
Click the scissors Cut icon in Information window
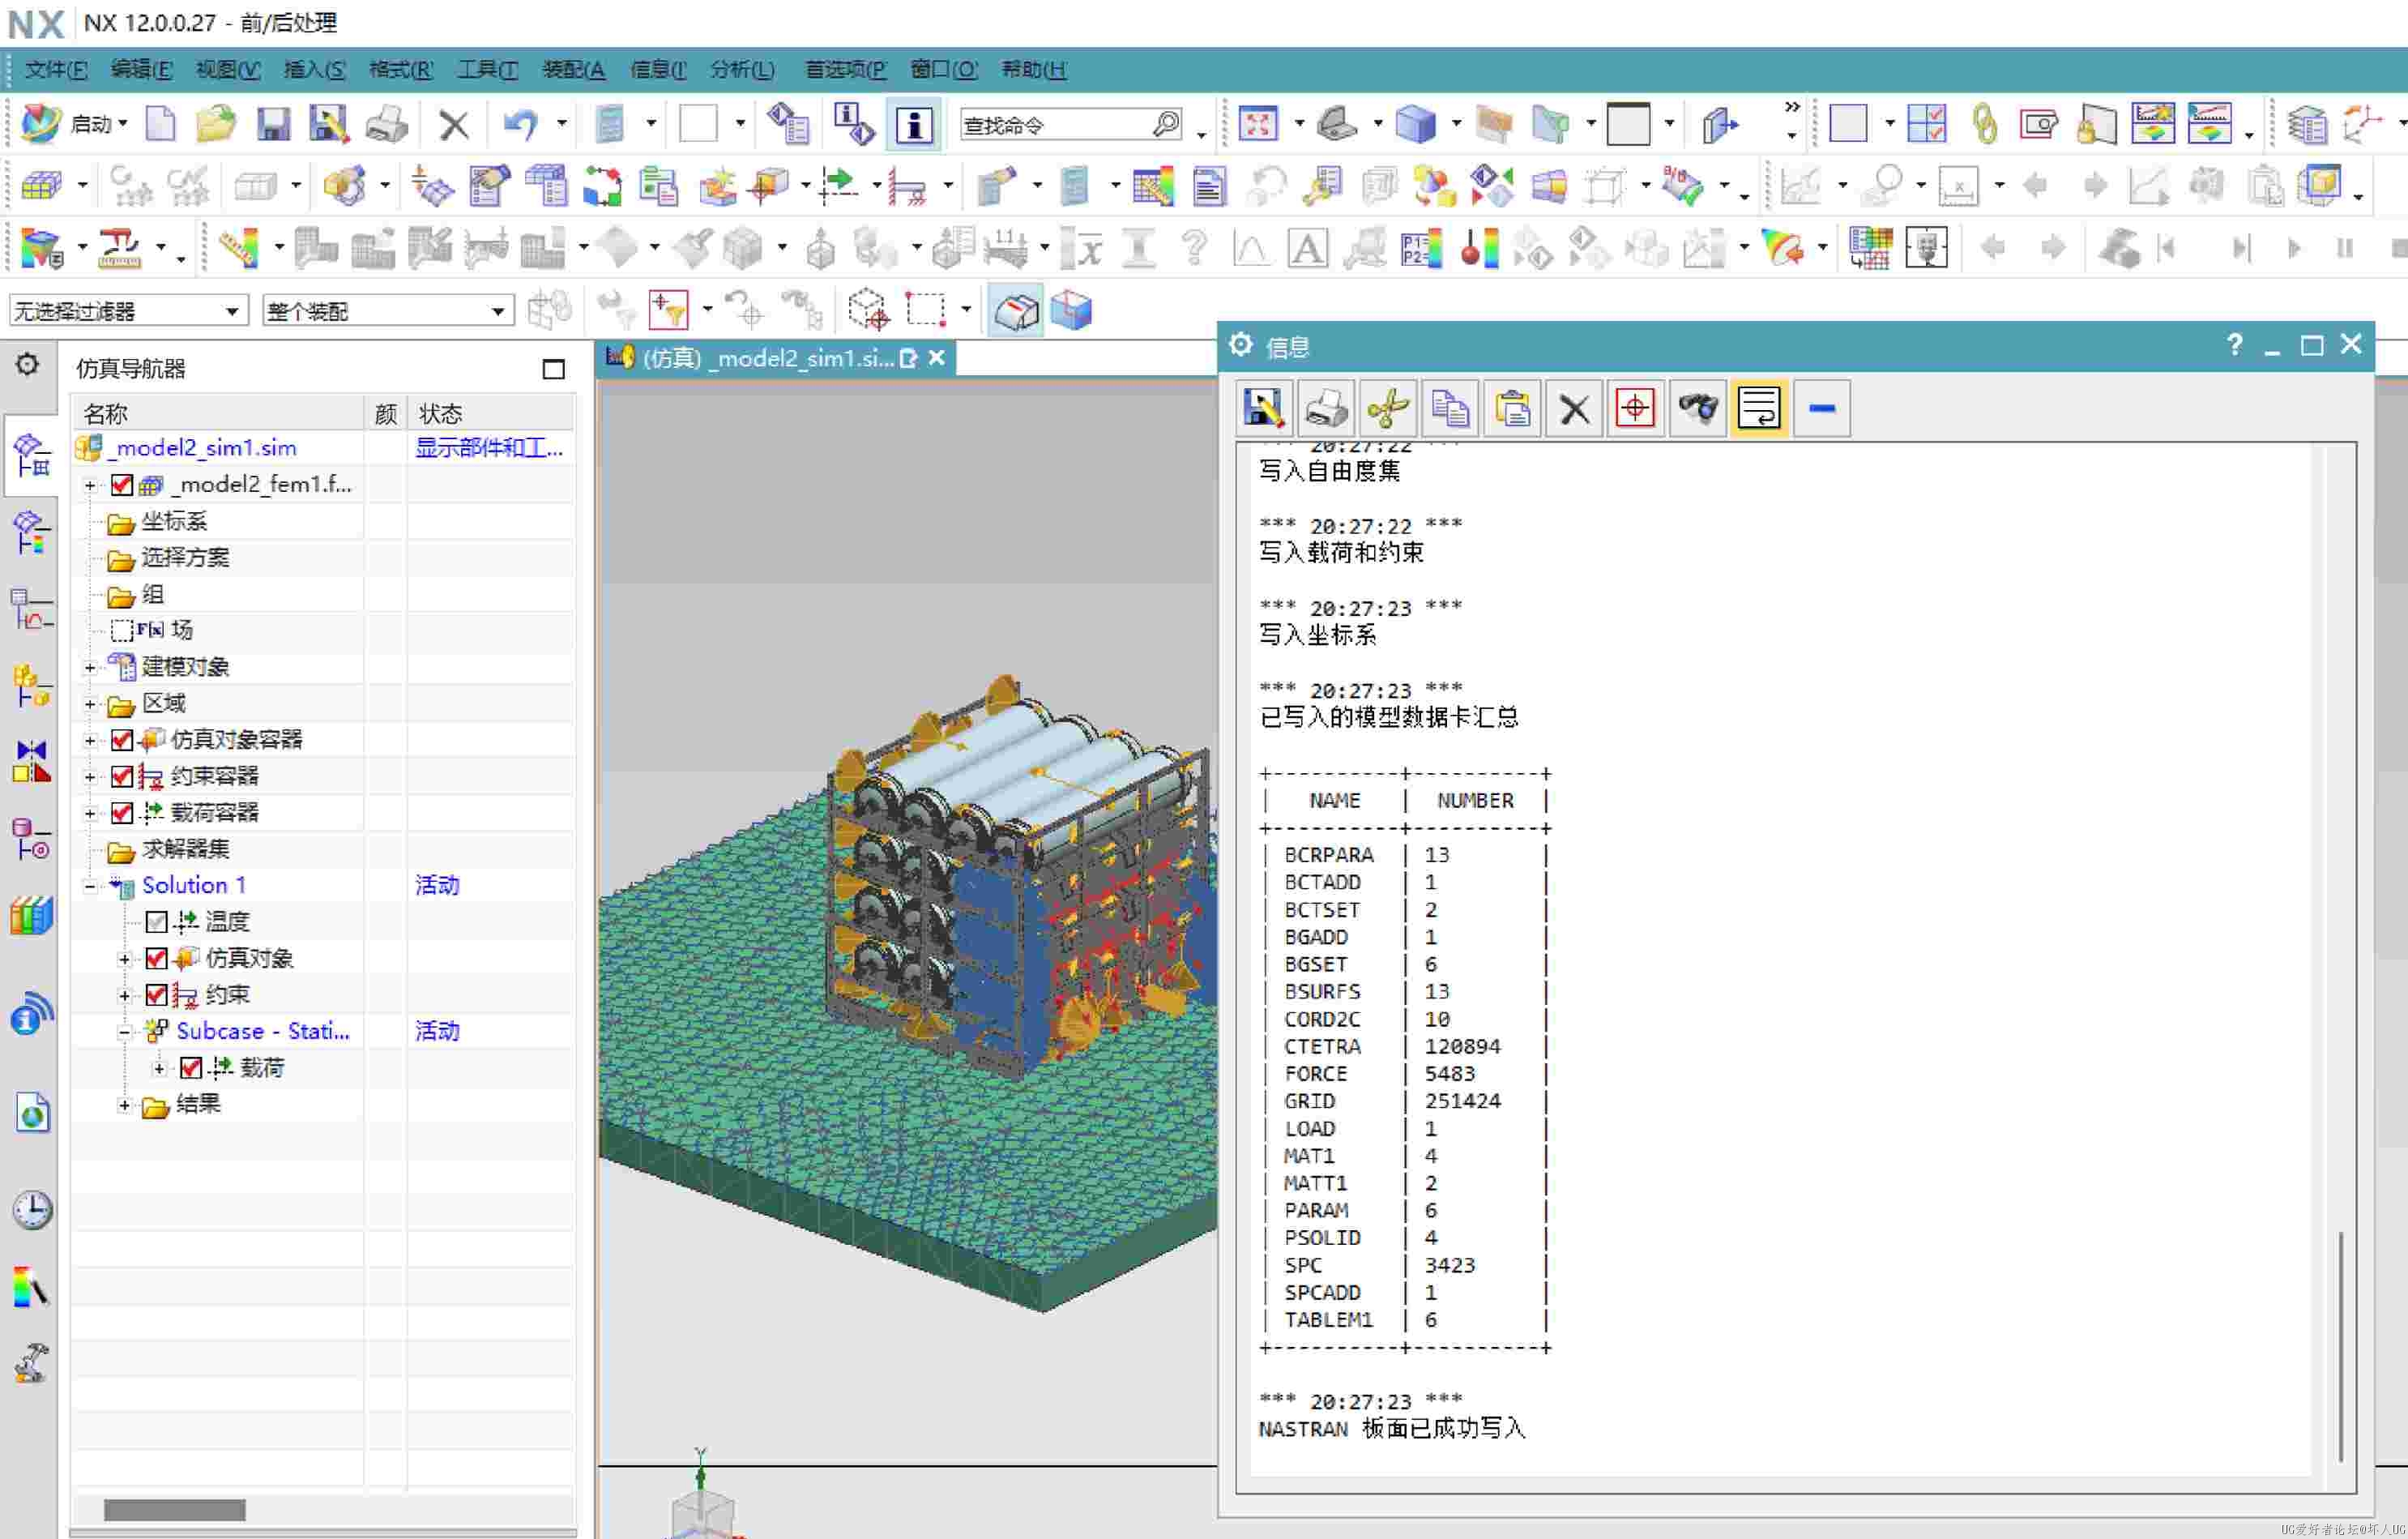[1388, 408]
